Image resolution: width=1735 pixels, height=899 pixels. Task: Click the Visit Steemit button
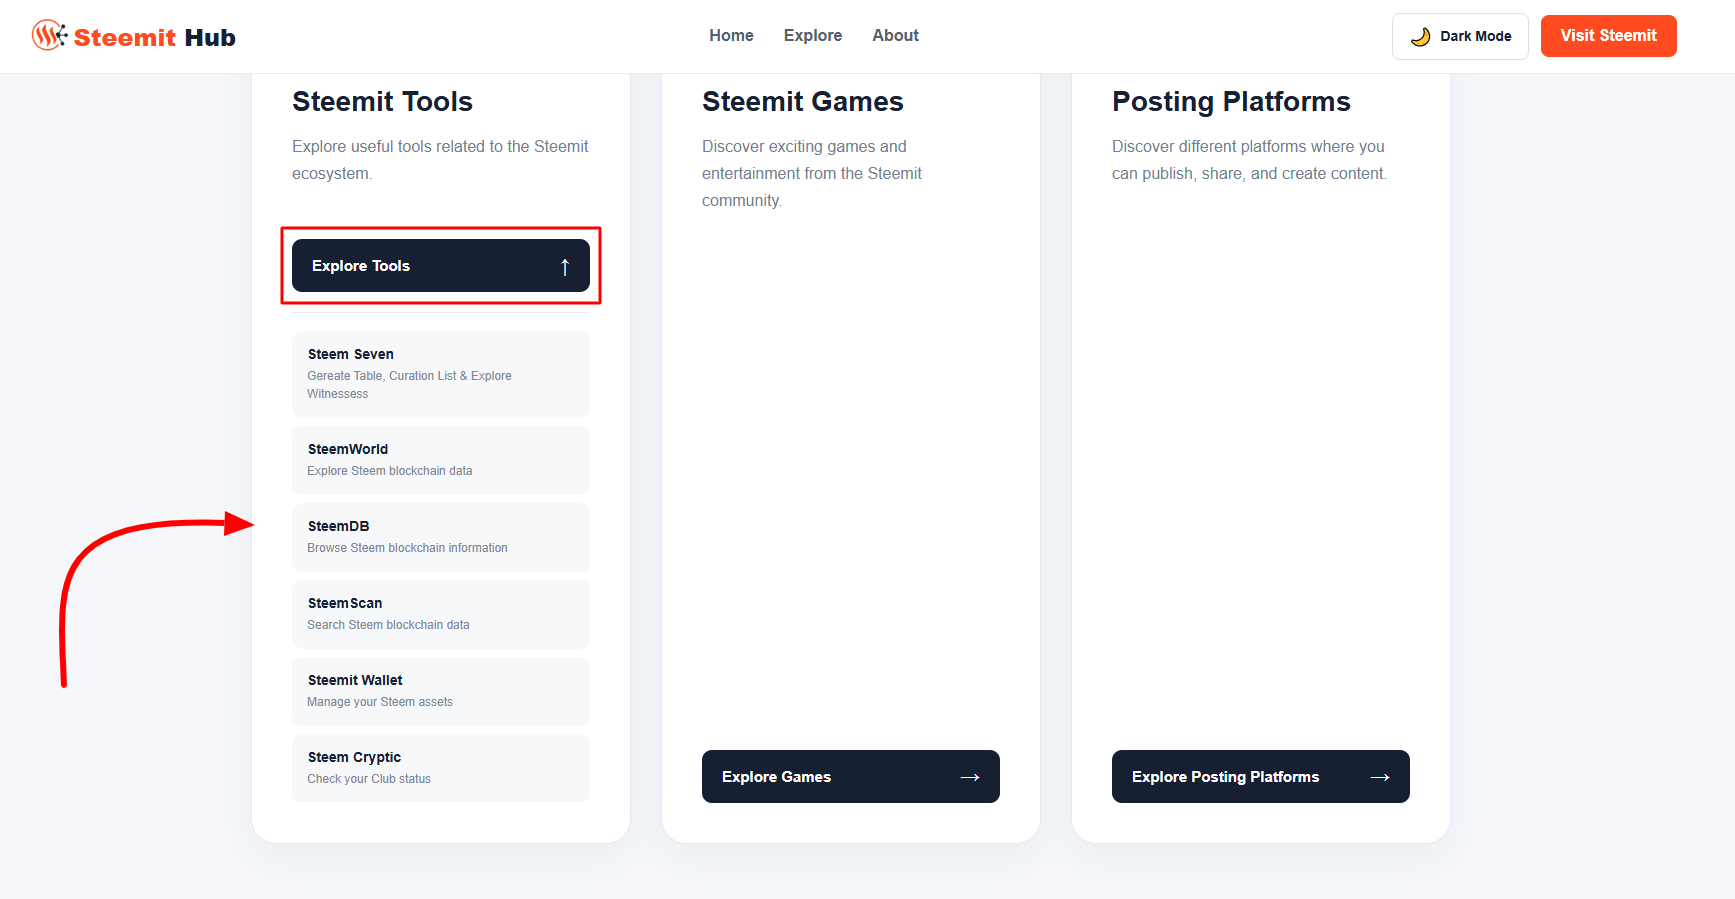(1608, 36)
